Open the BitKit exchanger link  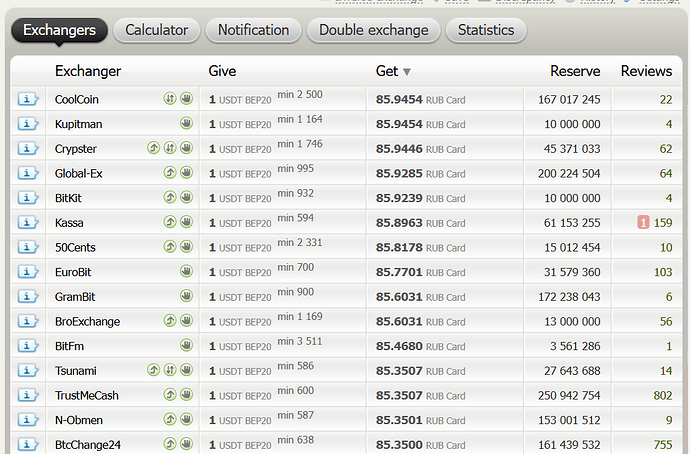[x=68, y=198]
